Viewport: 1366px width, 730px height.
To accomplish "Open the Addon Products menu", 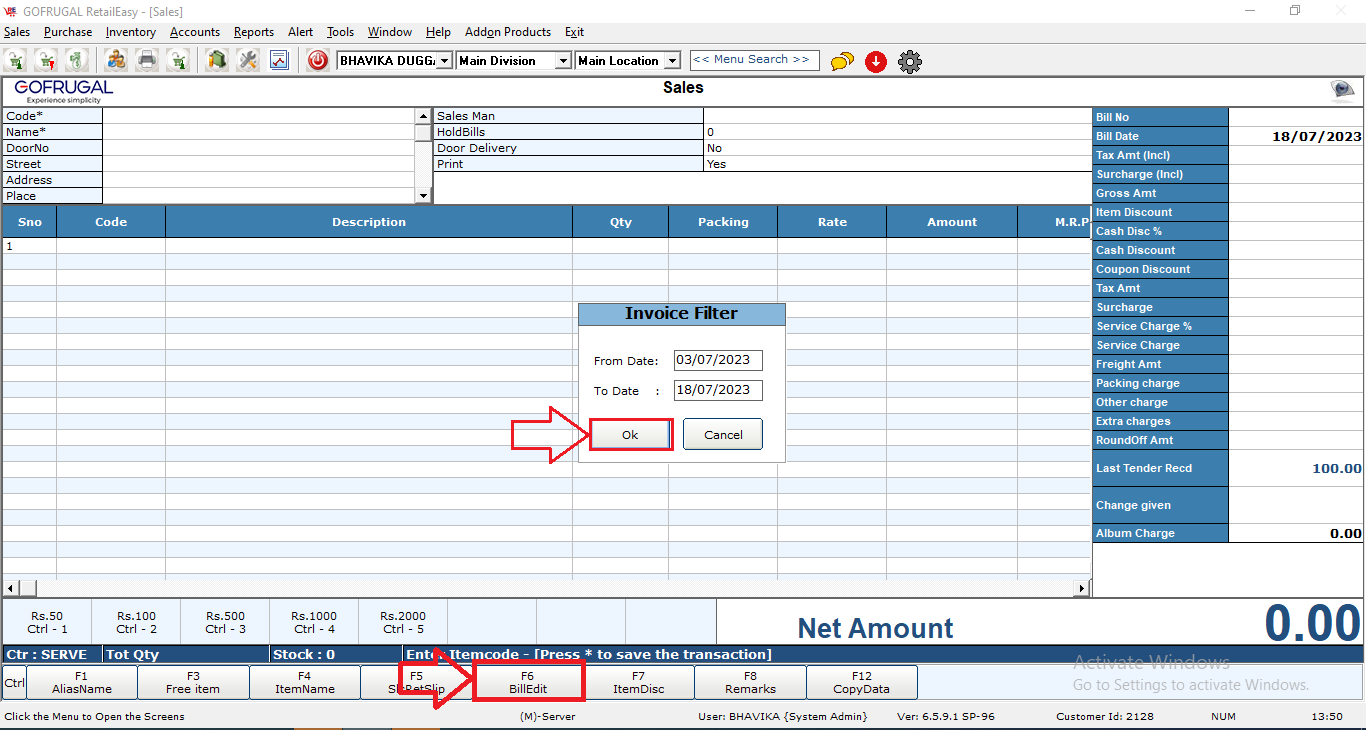I will (x=508, y=32).
